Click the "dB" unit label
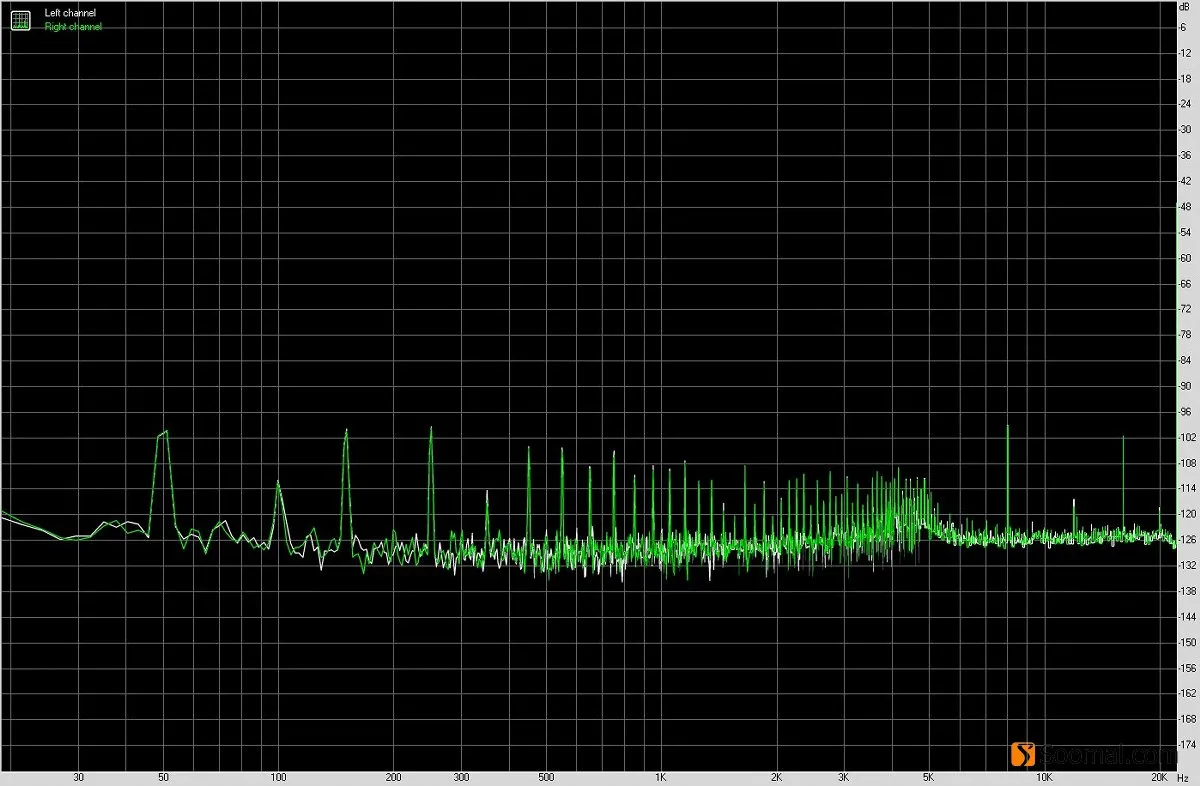The image size is (1200, 786). point(1183,7)
